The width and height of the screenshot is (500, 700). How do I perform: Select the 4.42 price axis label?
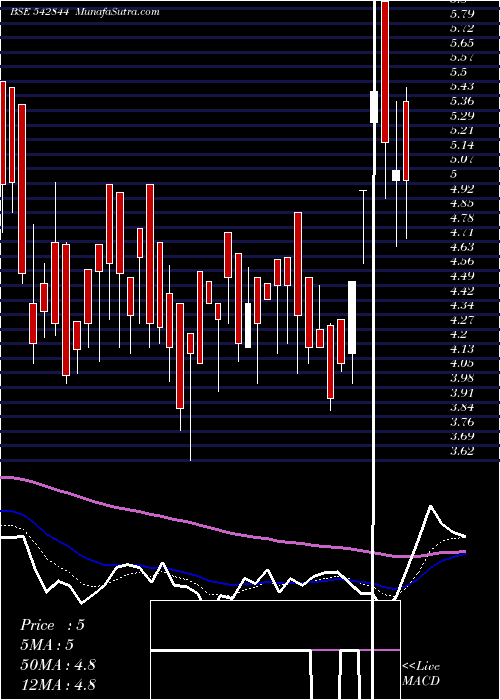(462, 291)
